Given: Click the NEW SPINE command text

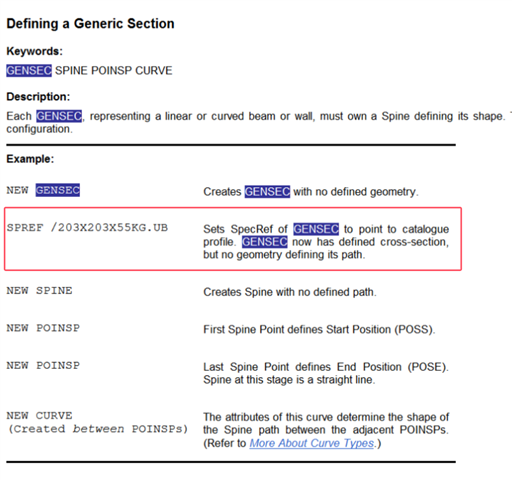Looking at the screenshot, I should 39,291.
